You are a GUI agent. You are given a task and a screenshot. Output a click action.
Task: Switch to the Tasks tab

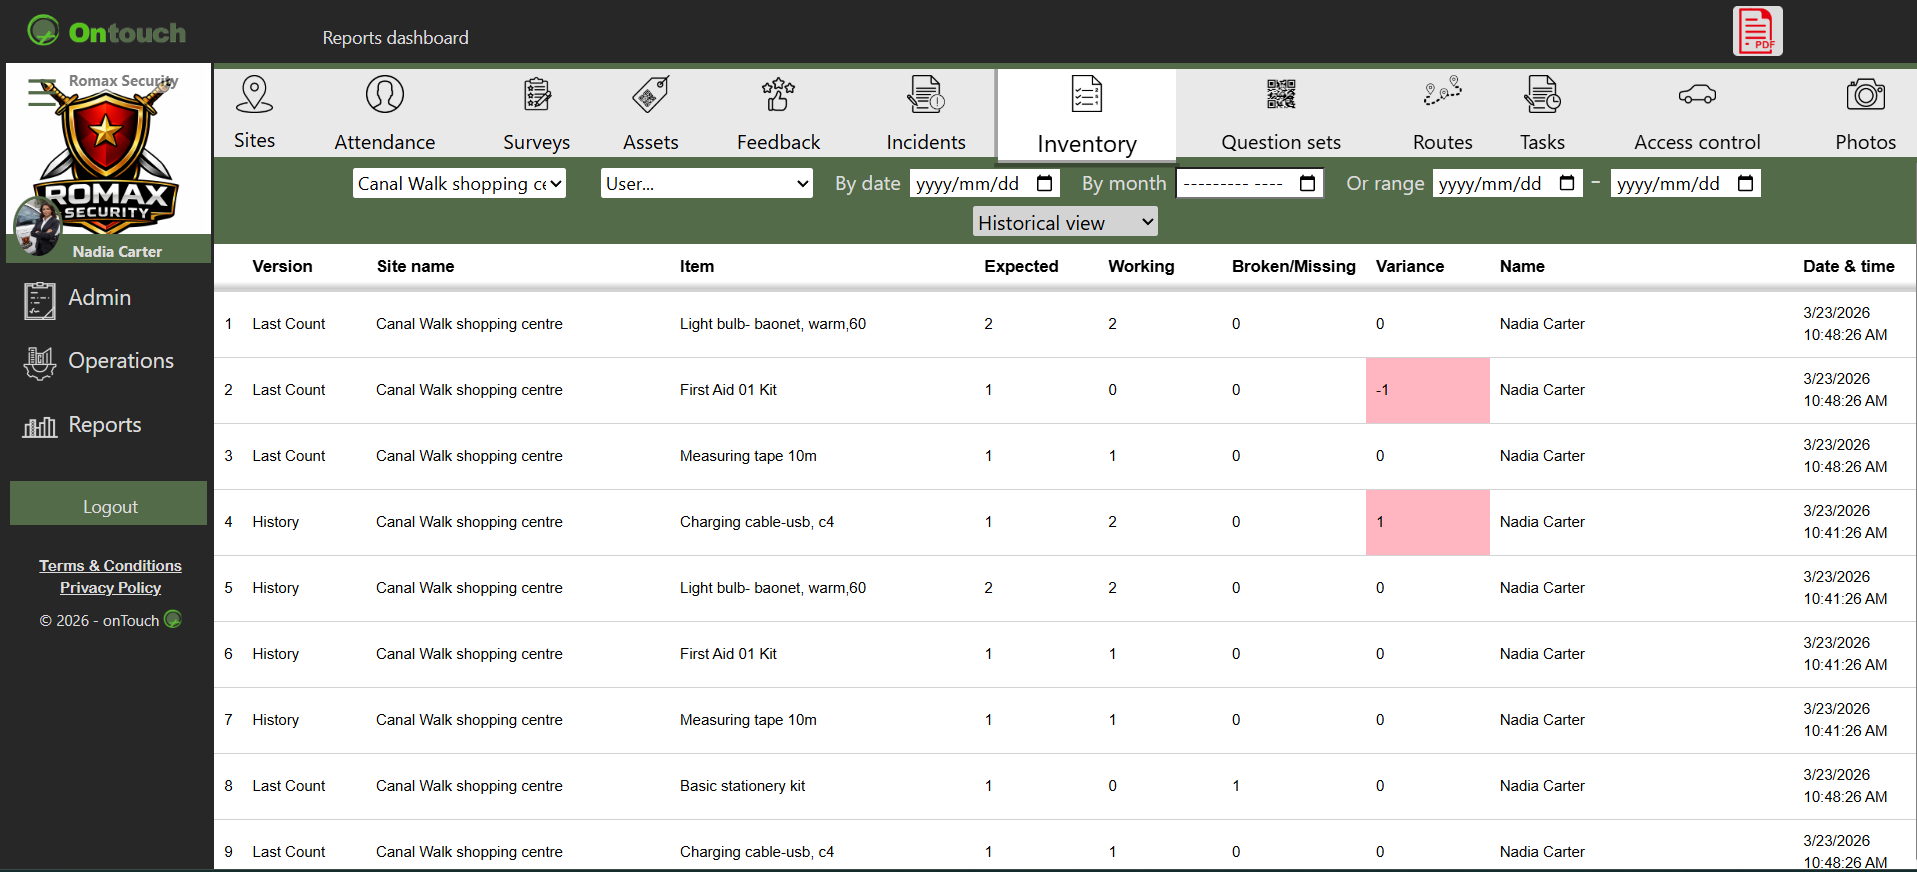[1541, 114]
